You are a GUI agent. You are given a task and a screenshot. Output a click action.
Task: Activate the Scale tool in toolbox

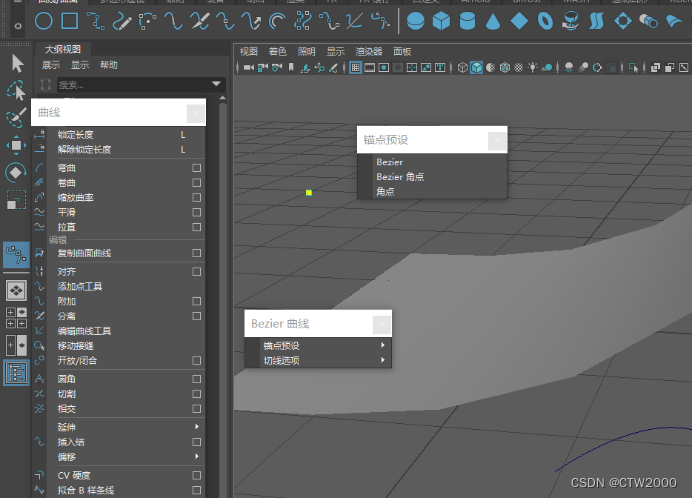(16, 200)
